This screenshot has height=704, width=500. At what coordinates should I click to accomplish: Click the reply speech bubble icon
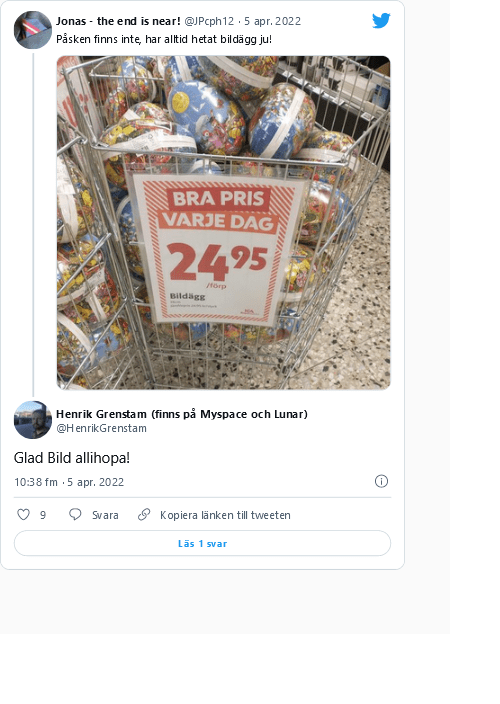click(75, 514)
